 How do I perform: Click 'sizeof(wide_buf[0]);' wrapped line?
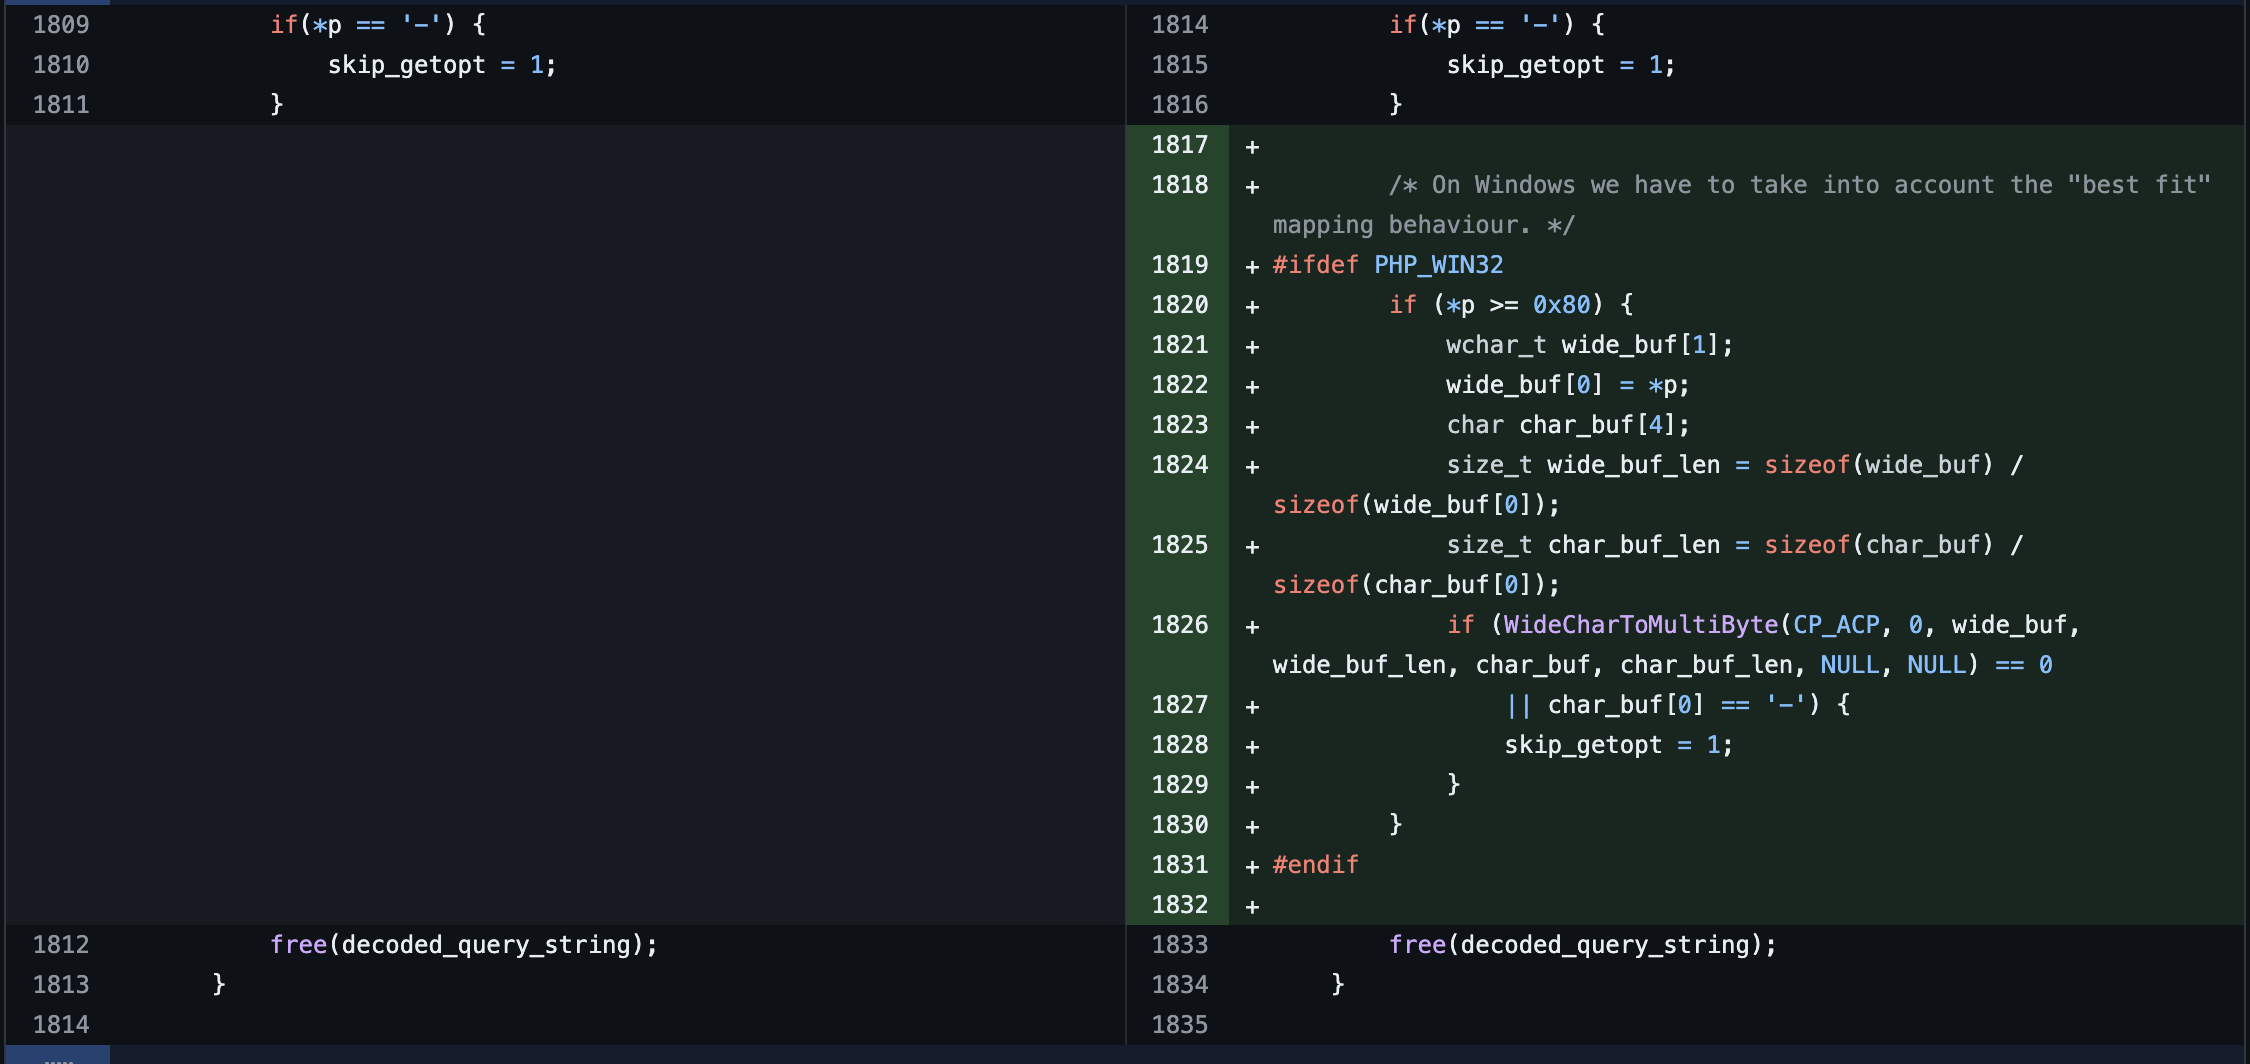click(x=1416, y=505)
